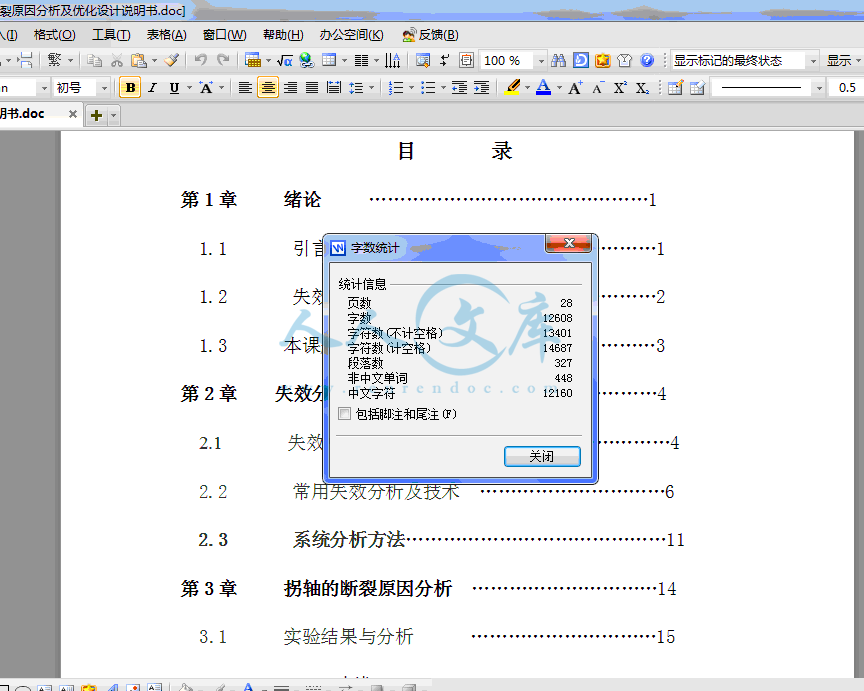This screenshot has height=691, width=864.
Task: Close the 字数统计 dialog with X
Action: (568, 243)
